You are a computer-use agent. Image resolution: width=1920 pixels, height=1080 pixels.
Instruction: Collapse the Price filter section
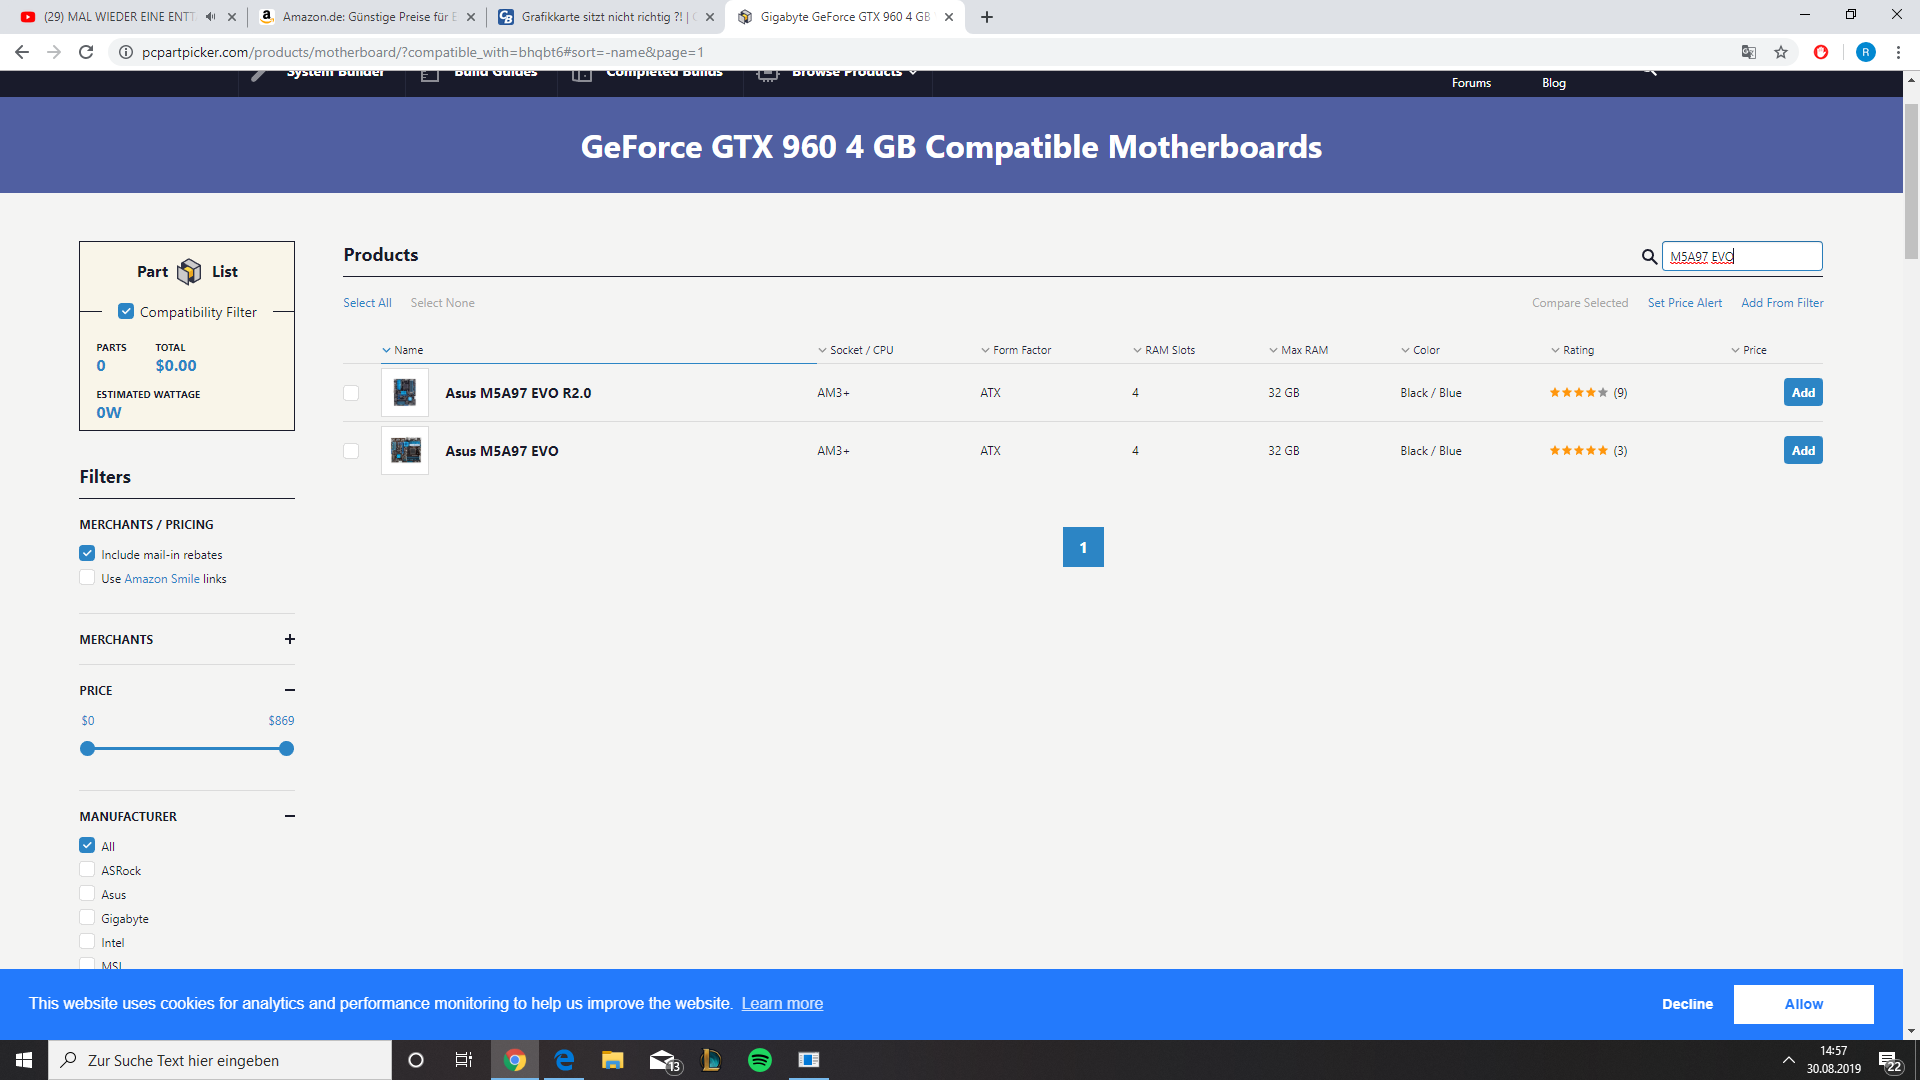click(x=289, y=690)
